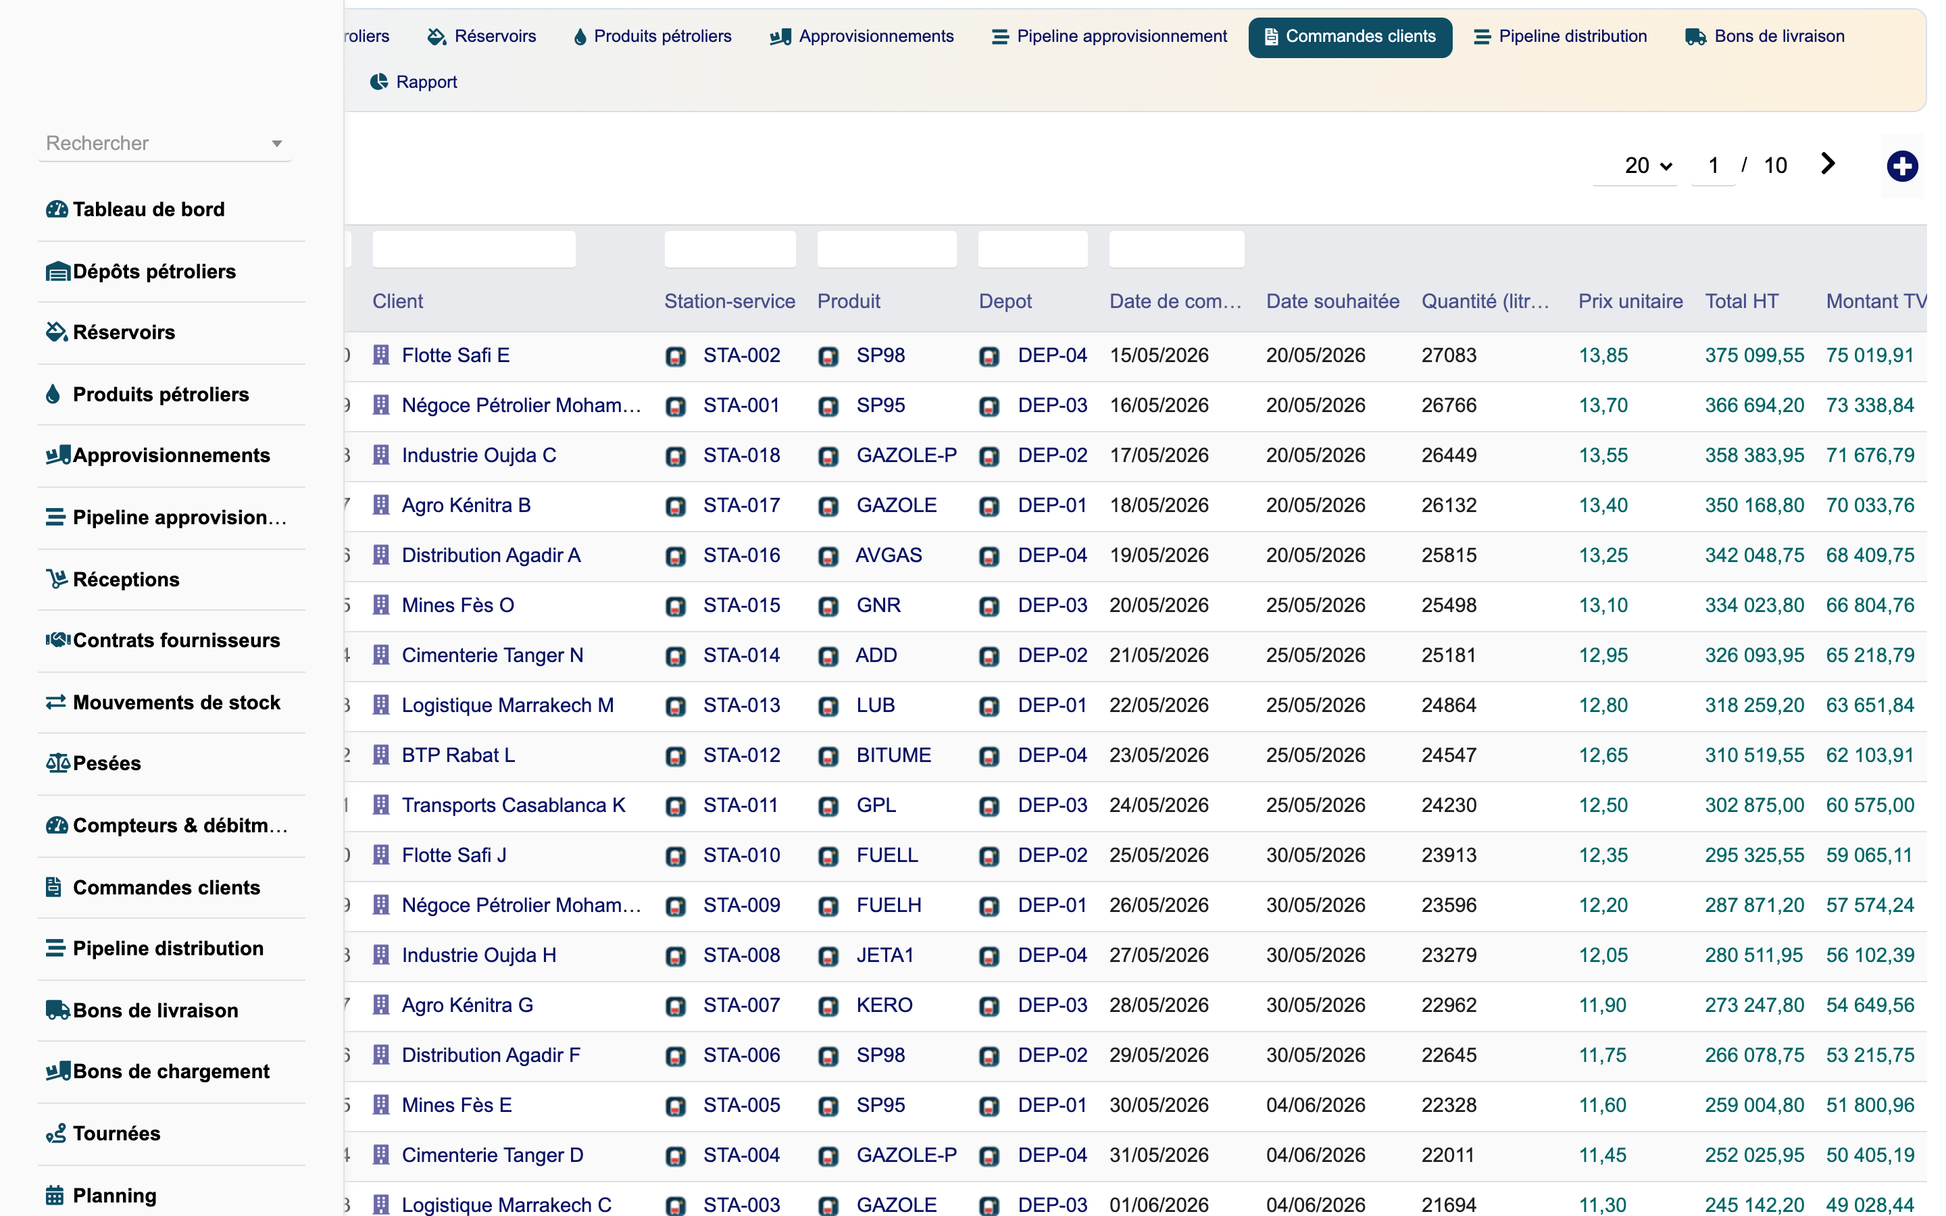Screen dimensions: 1946x1216
Task: Click the Bons de livraison truck sidebar icon
Action: [57, 1010]
